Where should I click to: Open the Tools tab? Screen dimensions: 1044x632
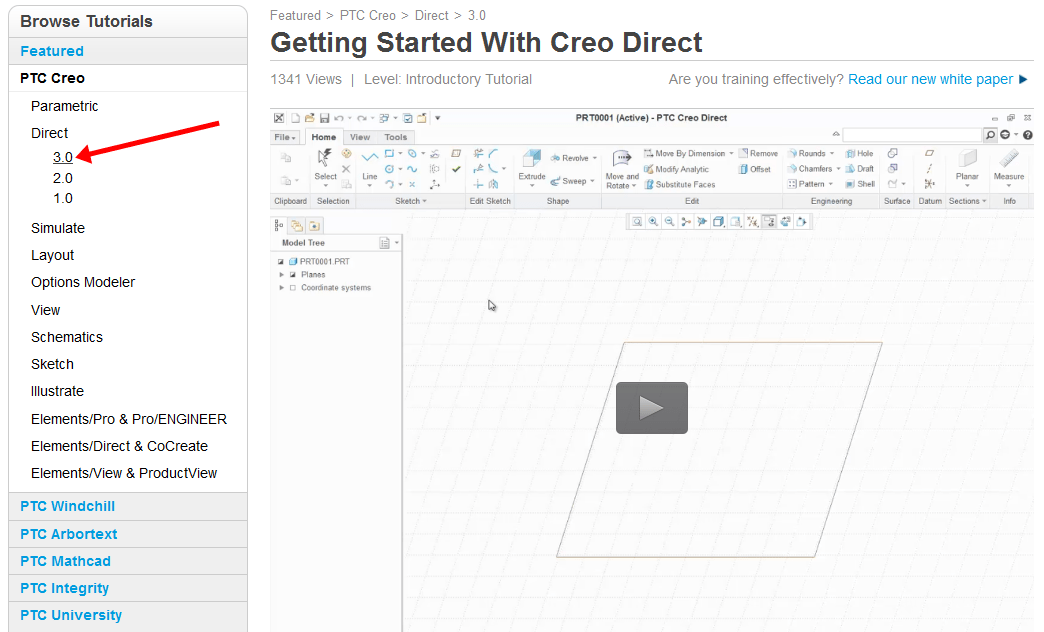tap(394, 137)
